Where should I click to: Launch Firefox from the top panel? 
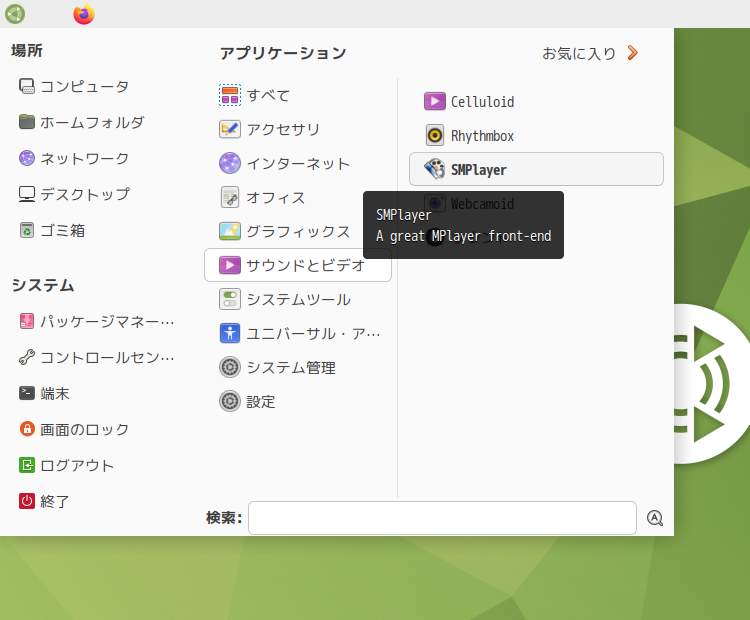pyautogui.click(x=84, y=14)
